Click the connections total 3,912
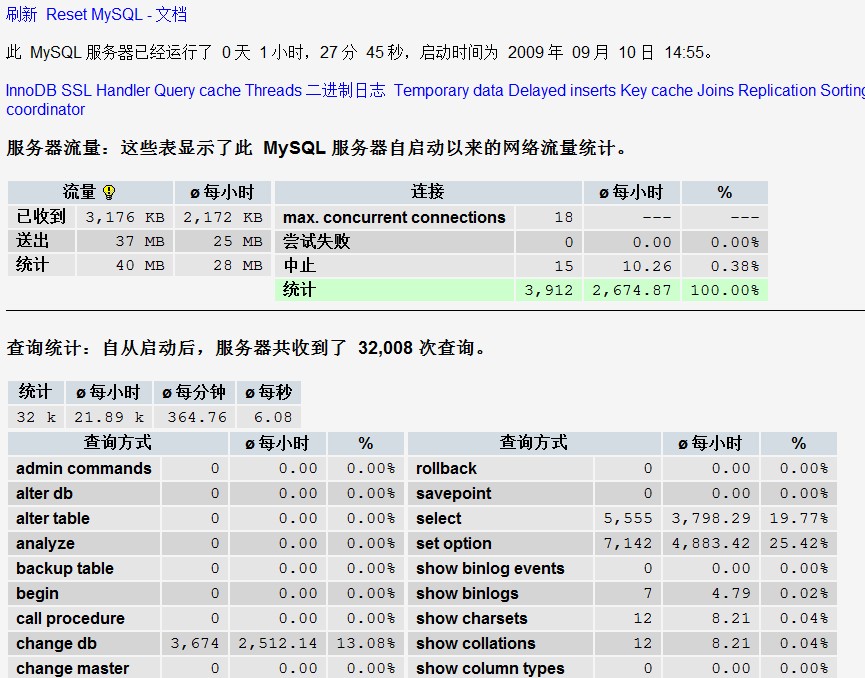This screenshot has height=678, width=865. tap(549, 290)
